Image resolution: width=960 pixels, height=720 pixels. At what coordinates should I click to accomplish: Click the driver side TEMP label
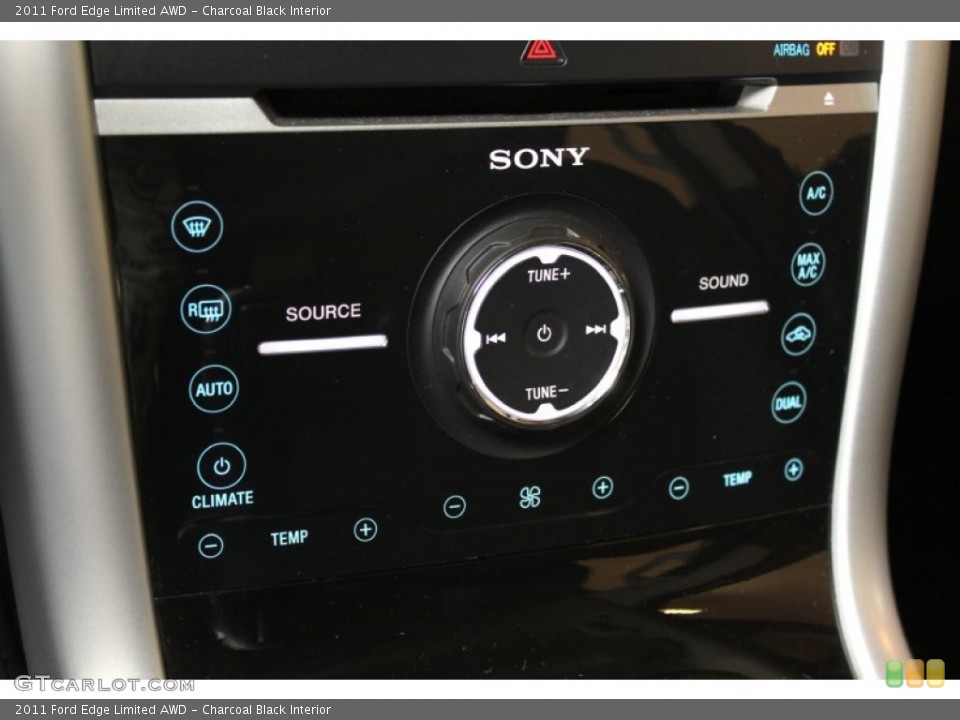pyautogui.click(x=290, y=538)
